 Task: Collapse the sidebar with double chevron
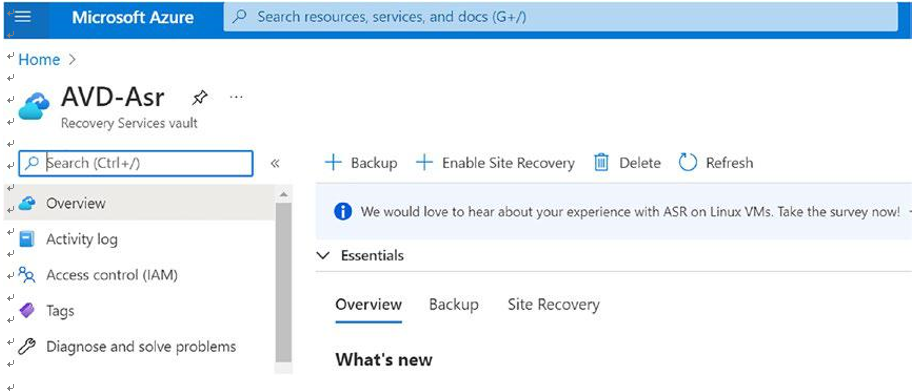(x=275, y=164)
